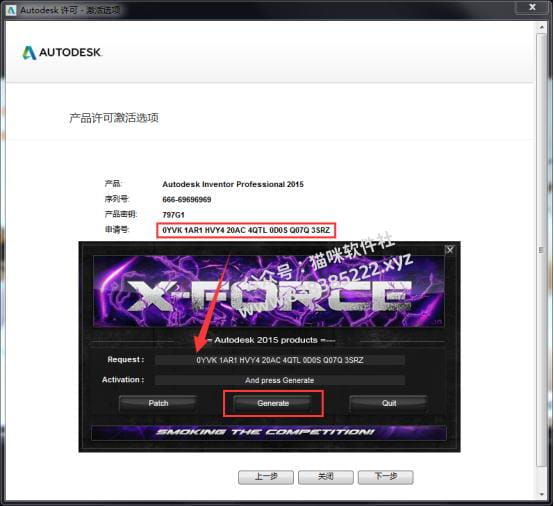The height and width of the screenshot is (506, 554).
Task: Click the 产品许可激活选项 heading
Action: [x=114, y=118]
